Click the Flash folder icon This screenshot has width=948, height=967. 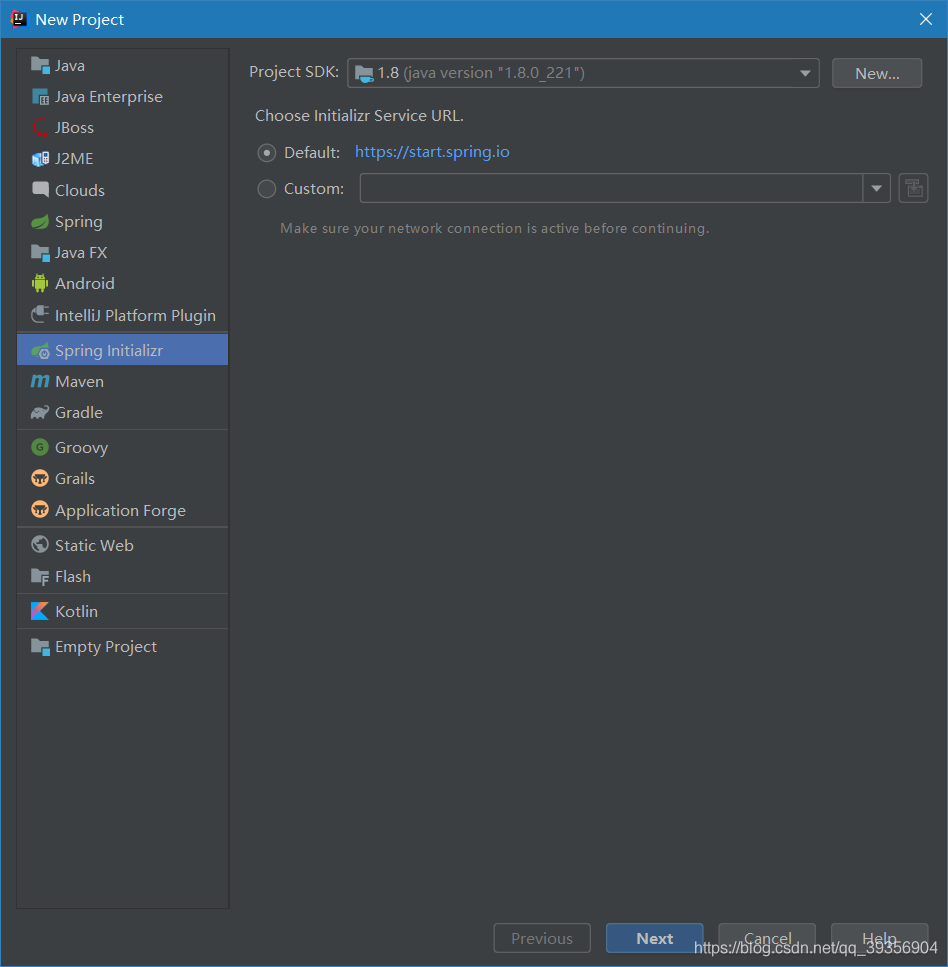click(40, 576)
